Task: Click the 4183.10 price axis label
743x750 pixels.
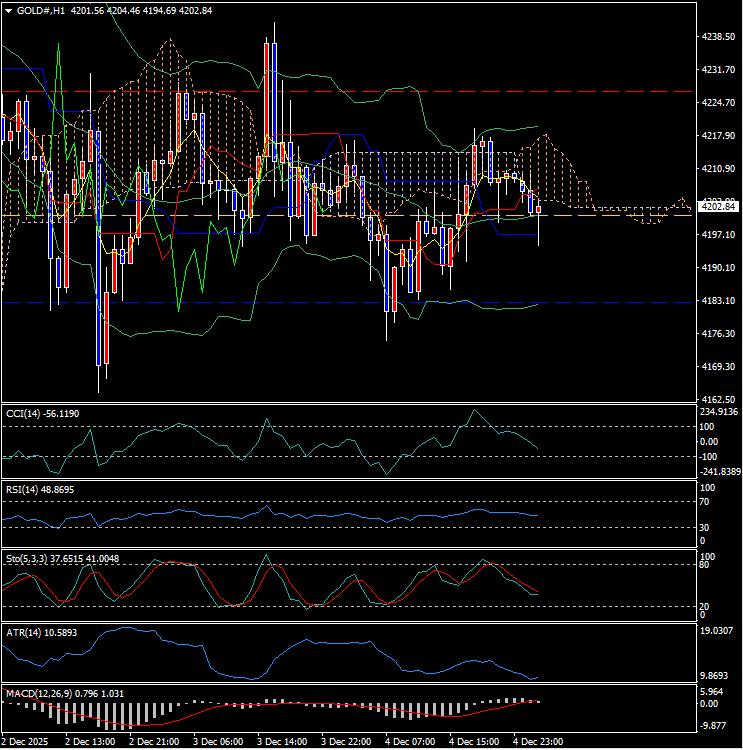Action: (718, 301)
